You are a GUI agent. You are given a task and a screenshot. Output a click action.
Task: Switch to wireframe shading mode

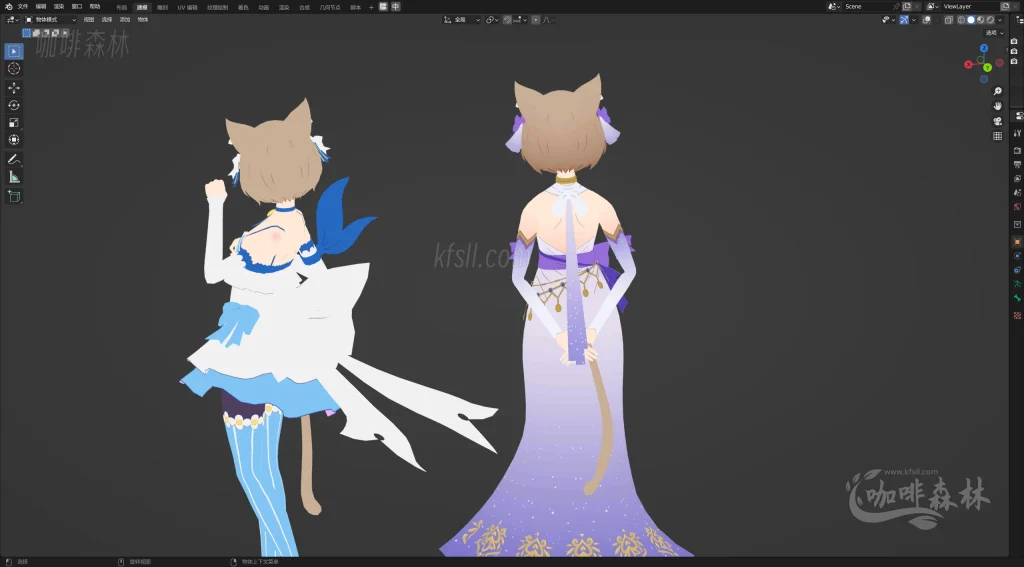tap(961, 20)
